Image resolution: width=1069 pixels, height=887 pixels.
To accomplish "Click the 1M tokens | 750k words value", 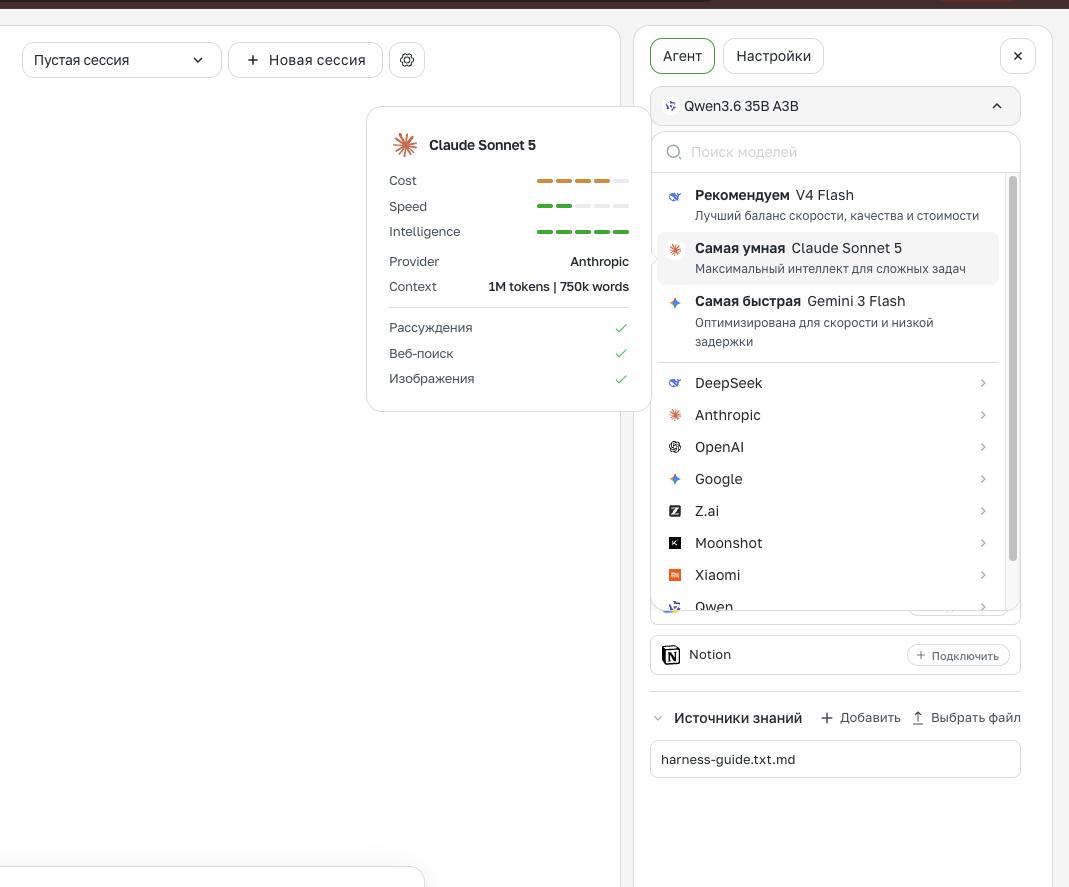I will 558,287.
